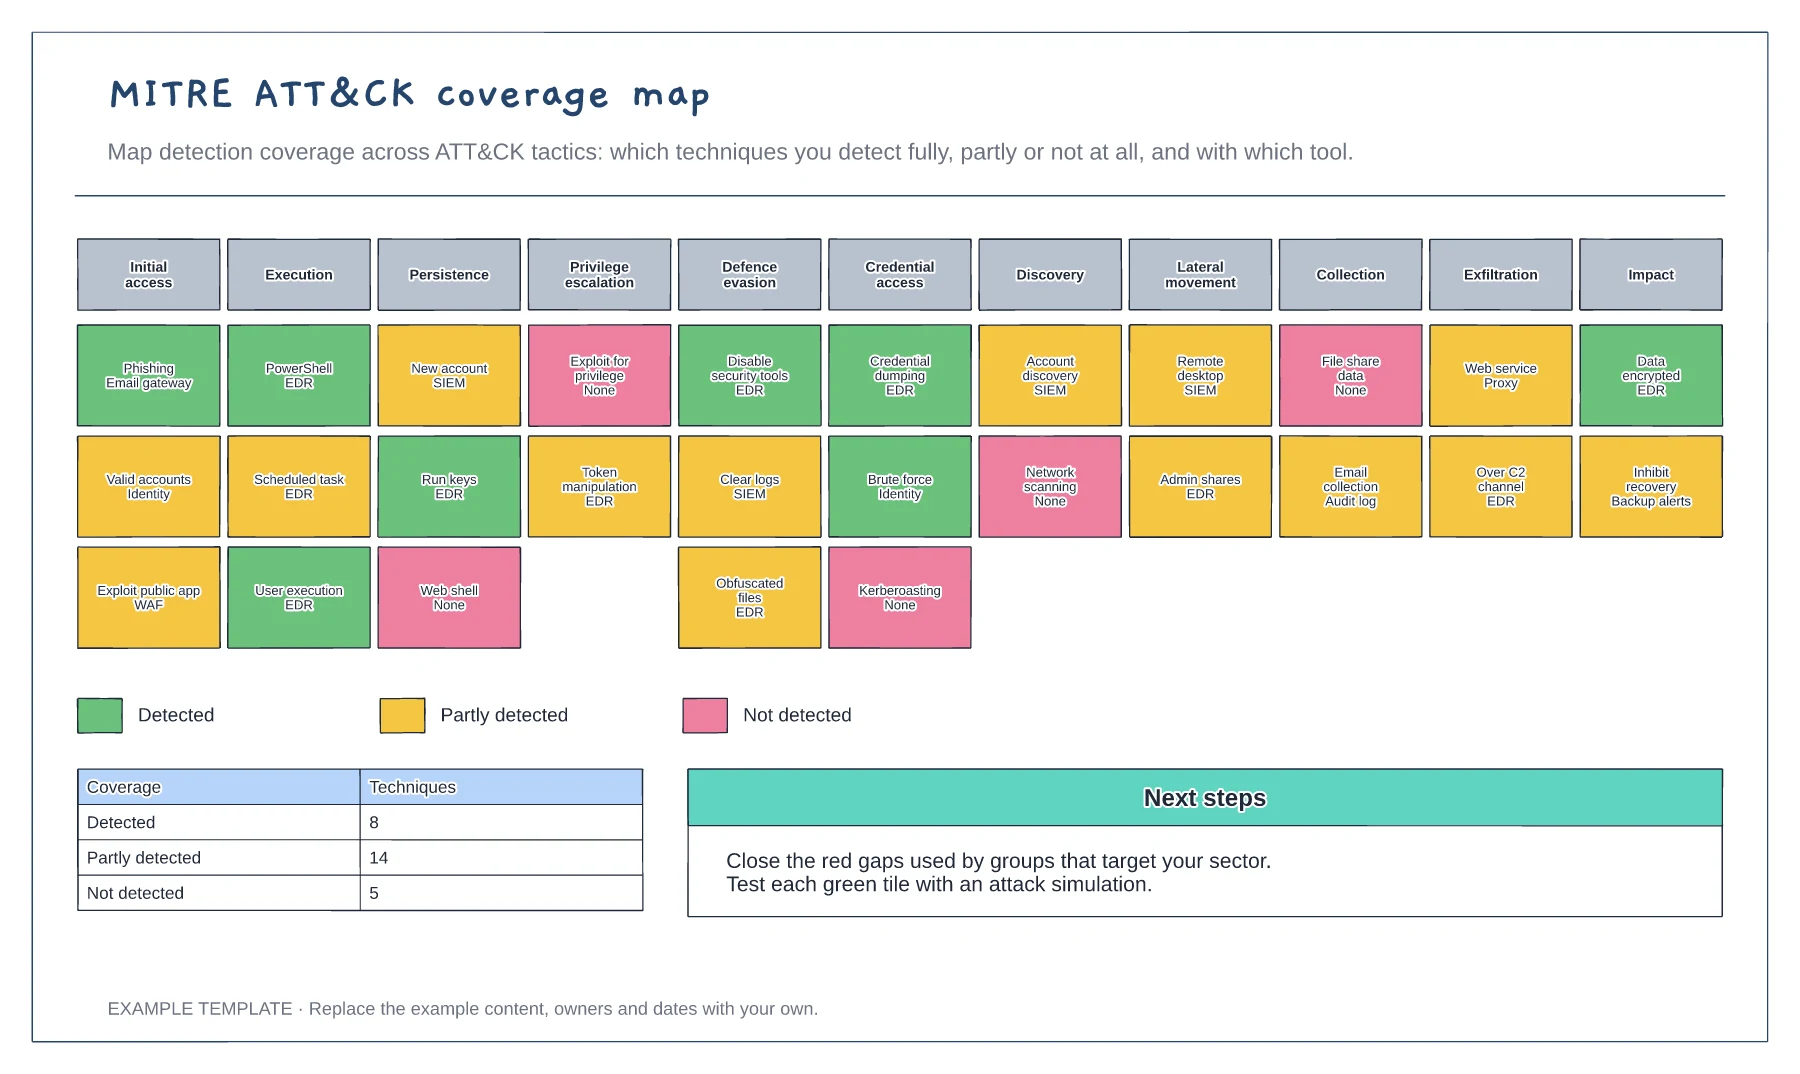Select the Valid accounts Identity tile
1800x1074 pixels.
[x=149, y=487]
